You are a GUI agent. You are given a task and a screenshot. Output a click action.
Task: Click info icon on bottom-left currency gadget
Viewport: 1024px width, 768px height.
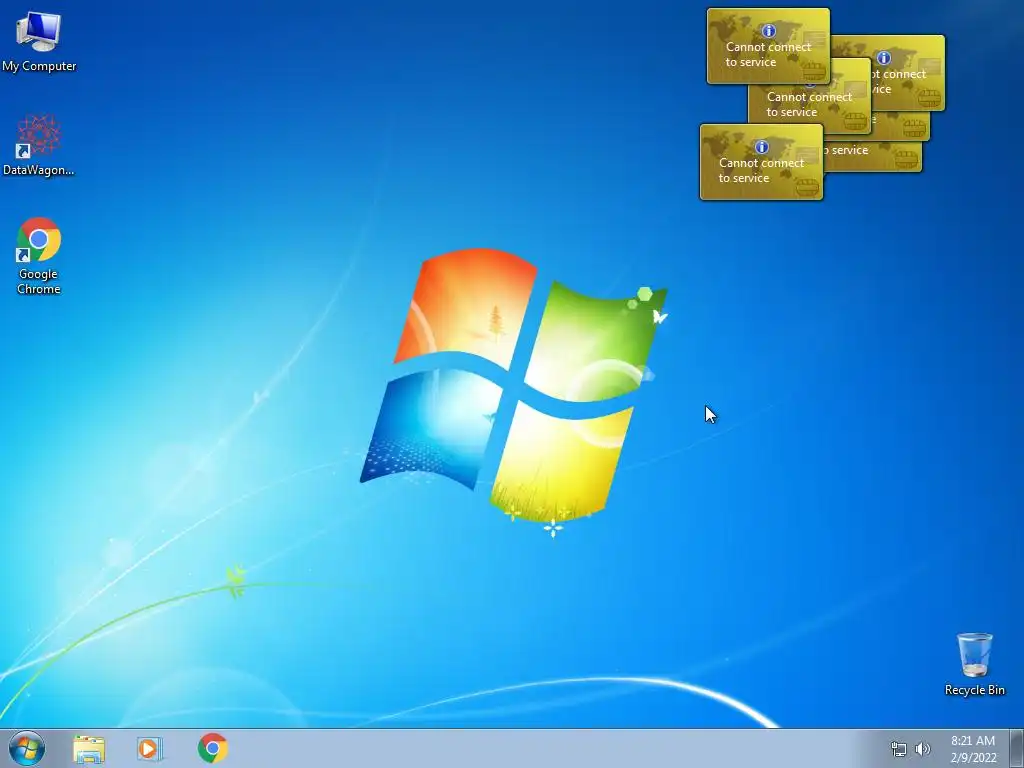pos(761,147)
